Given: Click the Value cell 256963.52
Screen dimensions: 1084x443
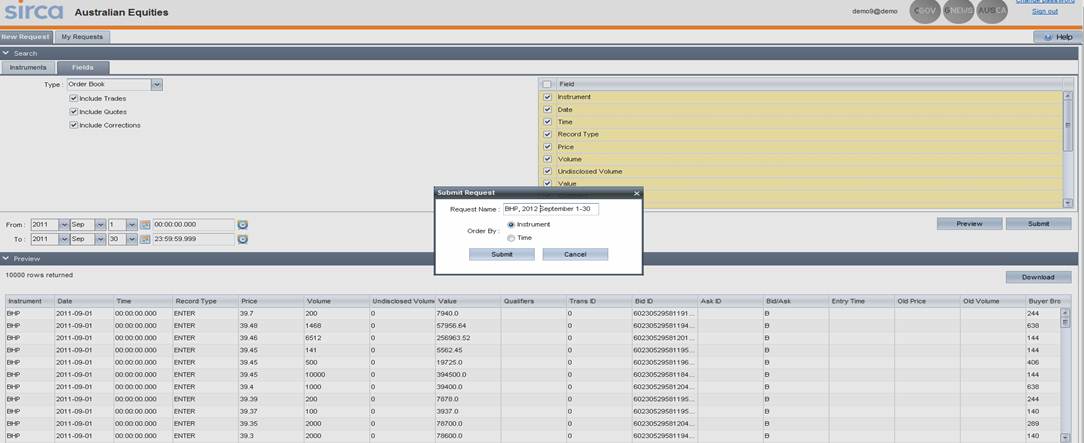Looking at the screenshot, I should pyautogui.click(x=468, y=338).
